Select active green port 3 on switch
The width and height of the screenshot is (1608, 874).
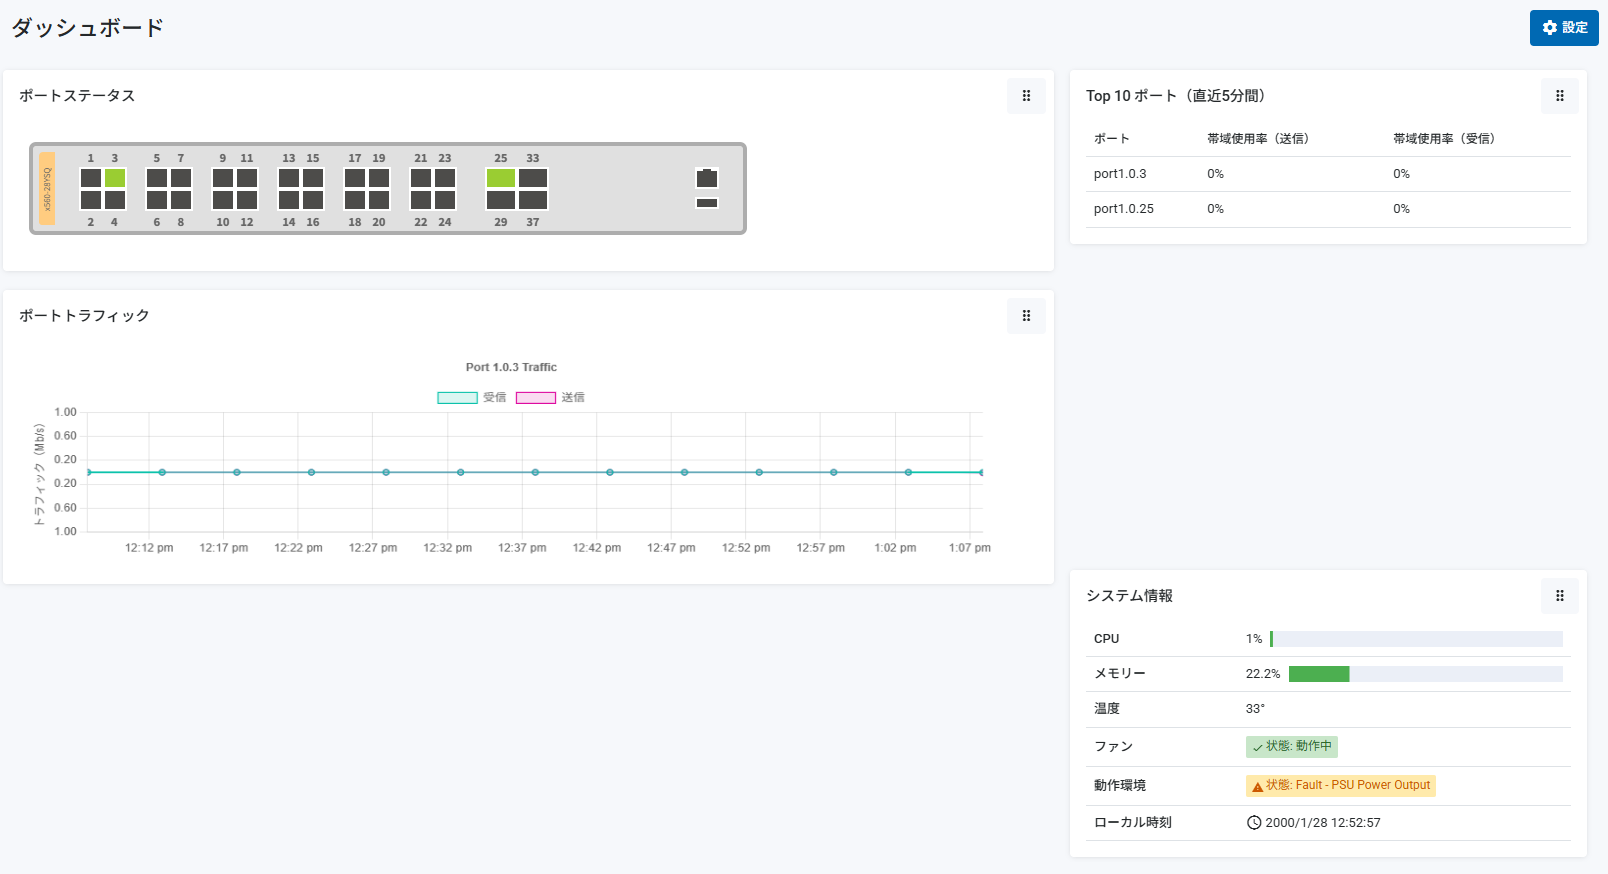coord(115,178)
